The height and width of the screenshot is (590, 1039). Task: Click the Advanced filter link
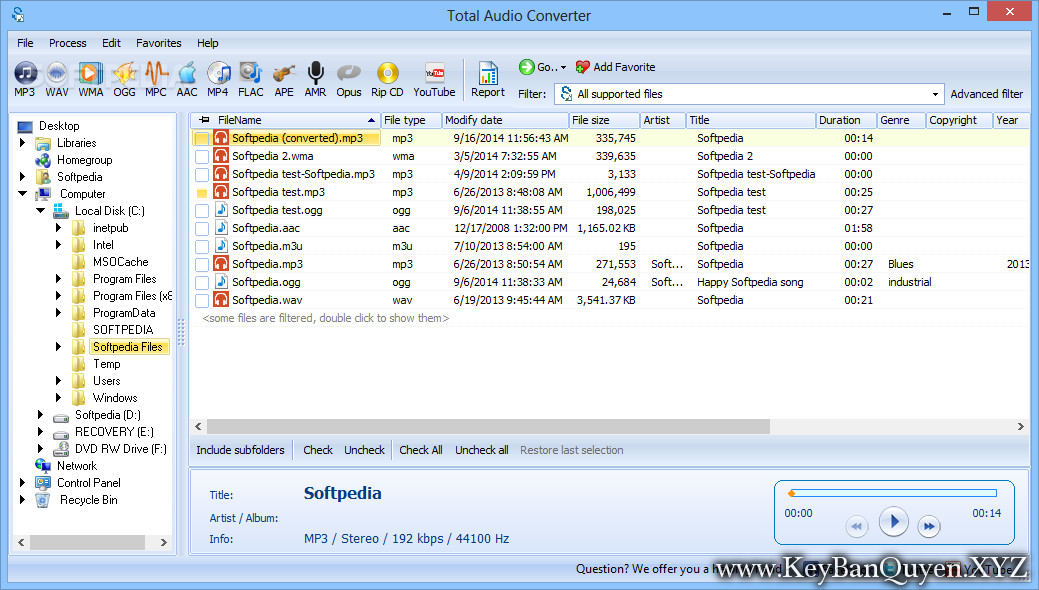(x=986, y=93)
